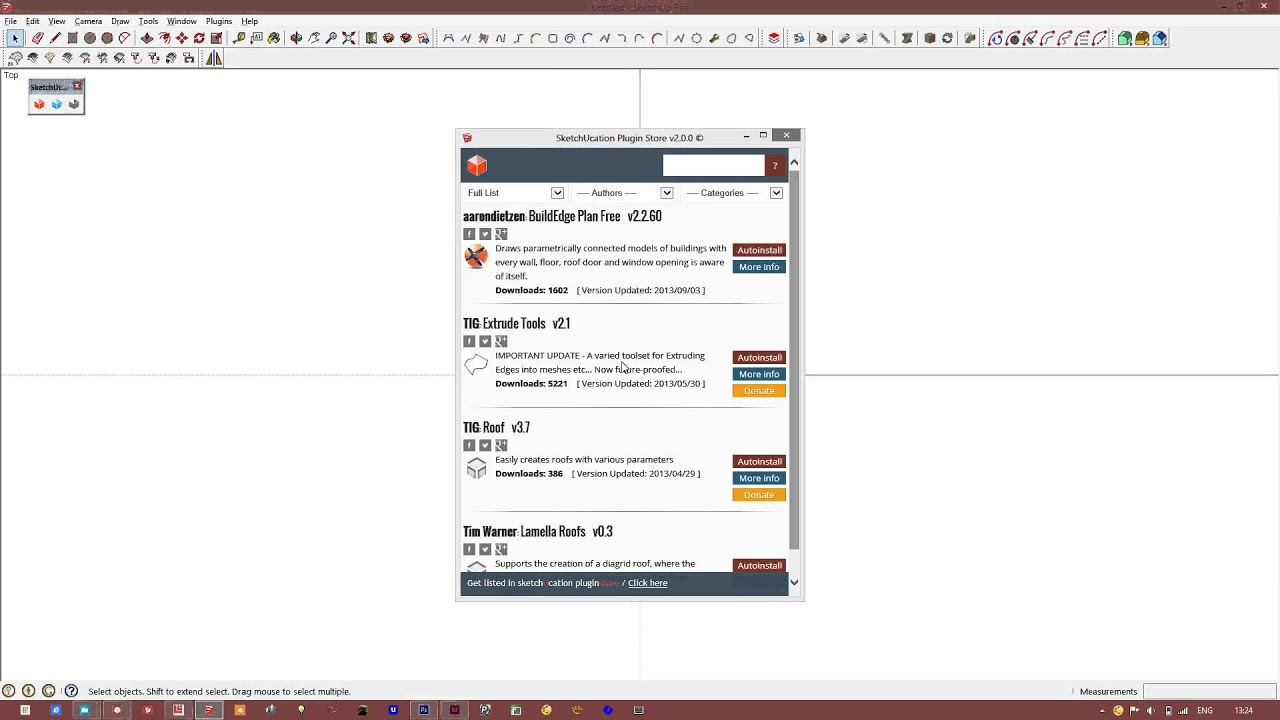
Task: Open the SketchUcation layers stack icon
Action: pos(774,38)
